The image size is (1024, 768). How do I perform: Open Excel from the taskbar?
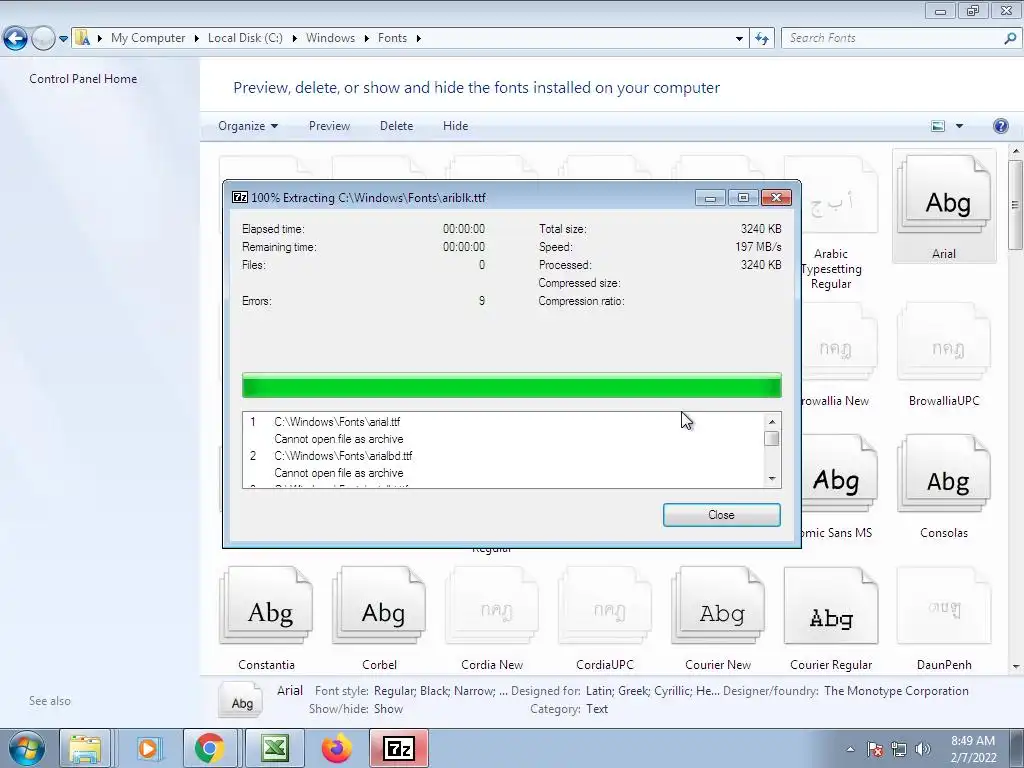click(275, 749)
